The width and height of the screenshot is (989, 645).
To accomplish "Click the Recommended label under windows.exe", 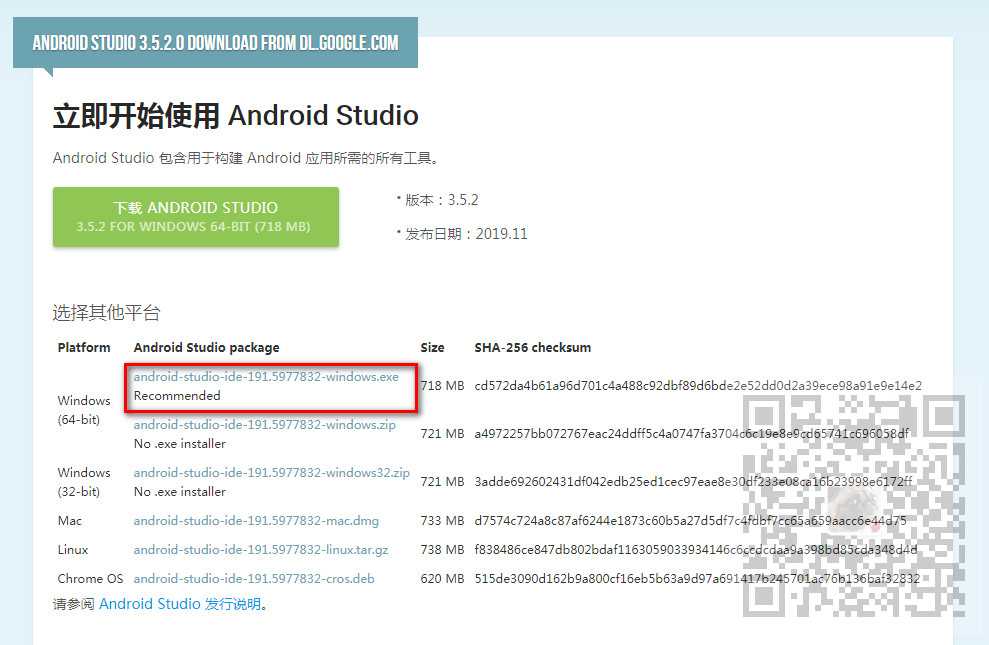I will [177, 396].
